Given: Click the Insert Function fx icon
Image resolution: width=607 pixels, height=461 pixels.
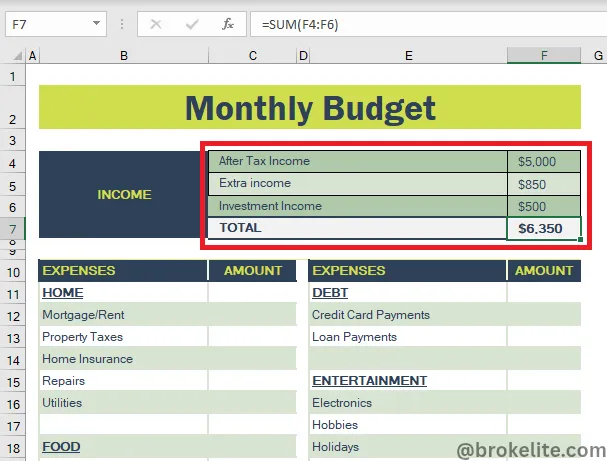Looking at the screenshot, I should 227,23.
